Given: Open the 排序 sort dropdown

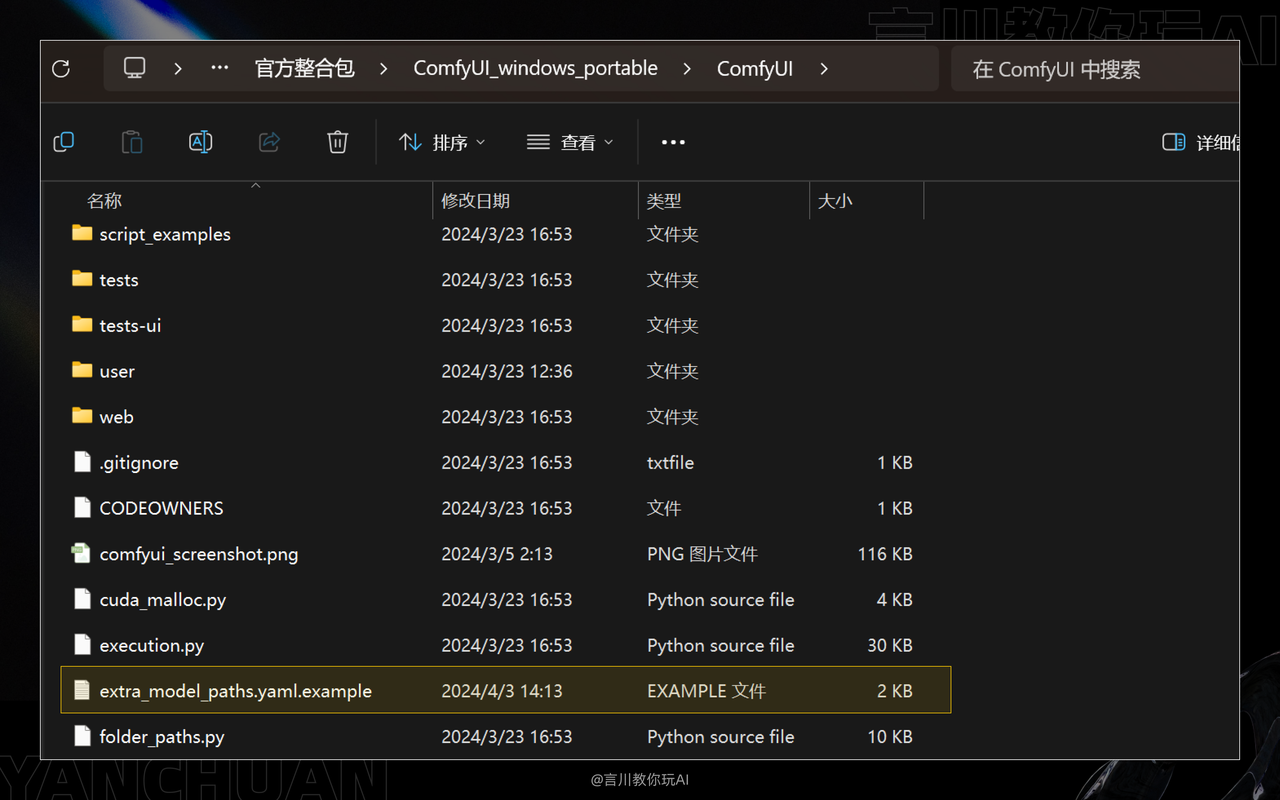Looking at the screenshot, I should coord(441,142).
